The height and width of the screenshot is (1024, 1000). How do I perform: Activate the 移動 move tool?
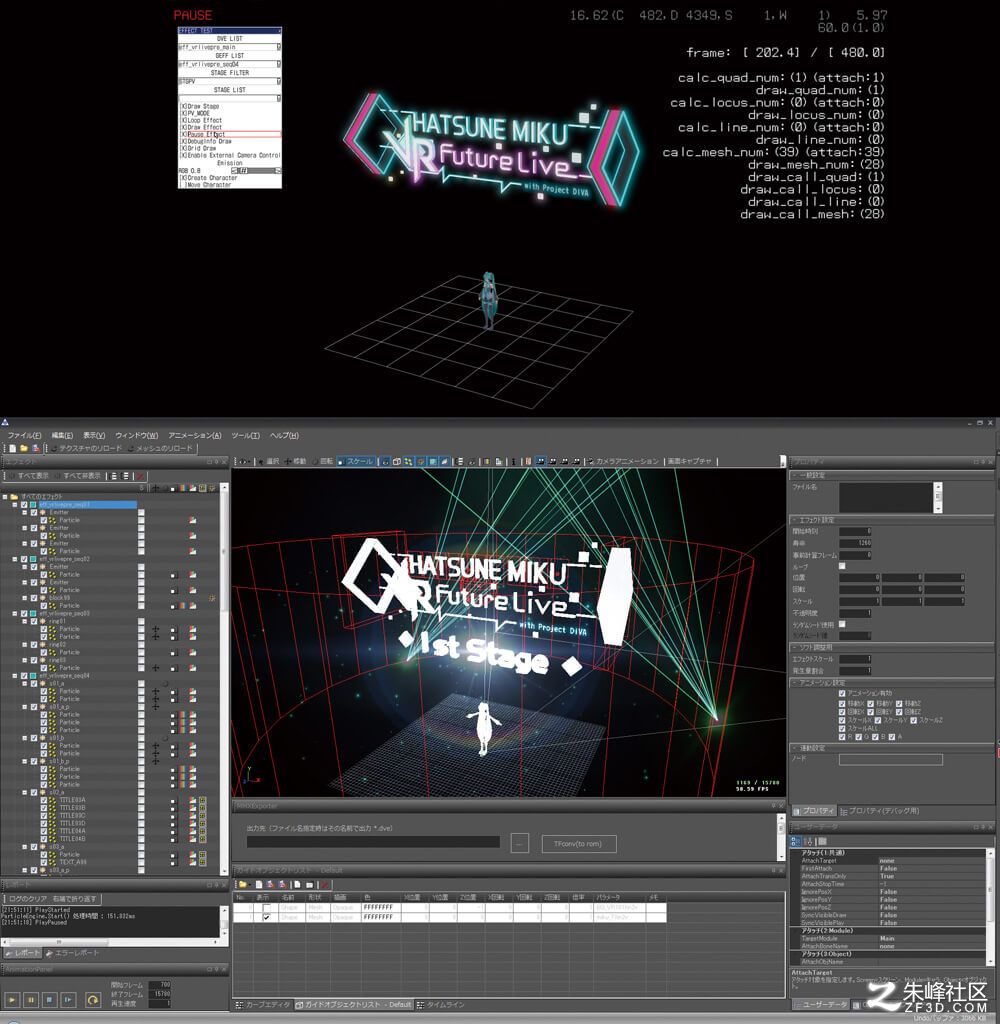click(295, 462)
